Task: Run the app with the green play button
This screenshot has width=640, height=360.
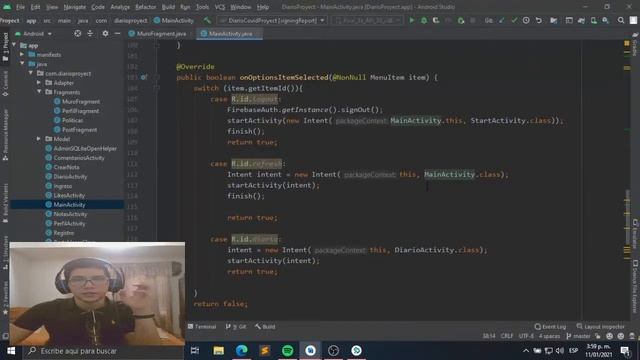Action: tap(411, 20)
